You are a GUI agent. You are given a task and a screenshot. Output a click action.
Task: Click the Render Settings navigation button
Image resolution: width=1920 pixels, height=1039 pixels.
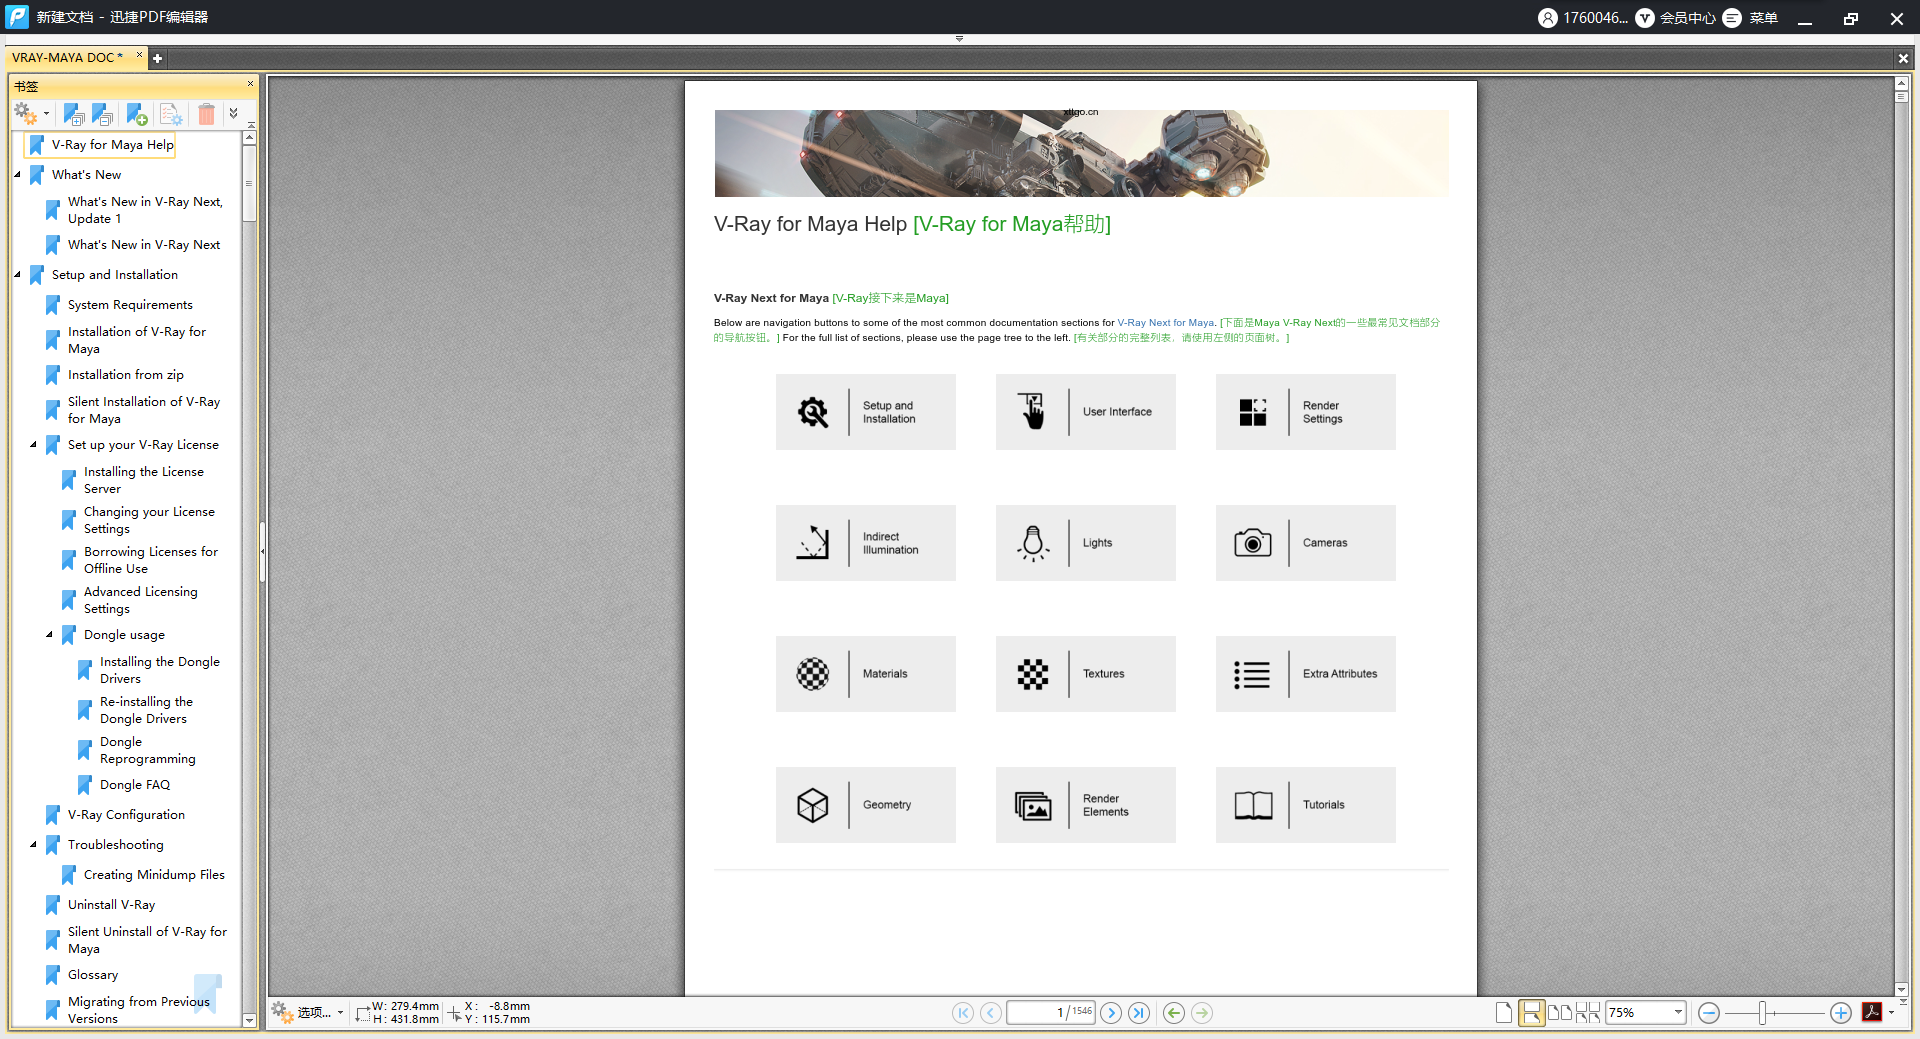[1306, 412]
